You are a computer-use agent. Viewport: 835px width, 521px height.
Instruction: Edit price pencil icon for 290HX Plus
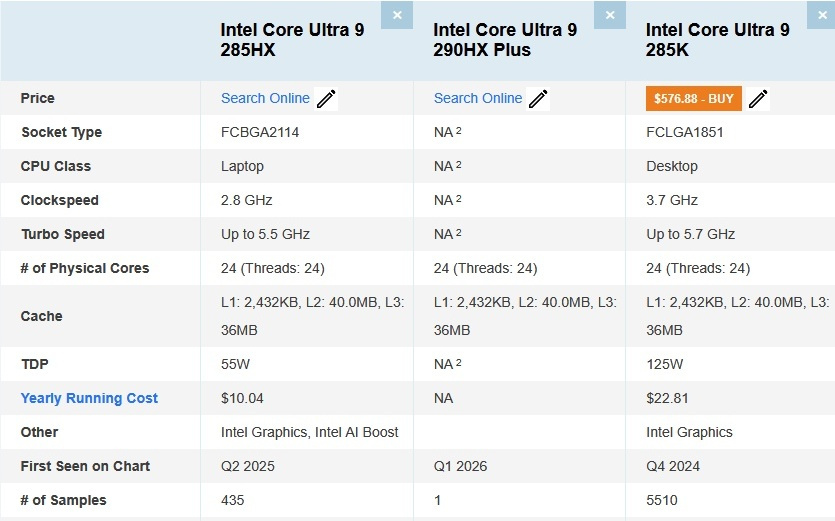pyautogui.click(x=538, y=99)
